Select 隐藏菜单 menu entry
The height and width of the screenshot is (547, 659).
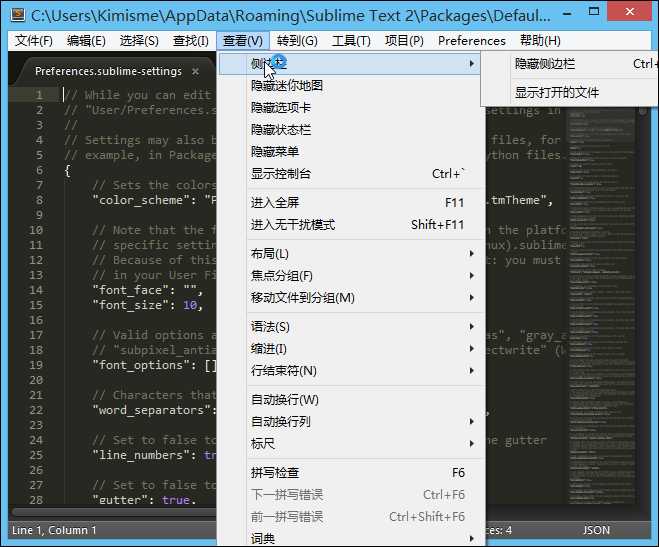(352, 151)
